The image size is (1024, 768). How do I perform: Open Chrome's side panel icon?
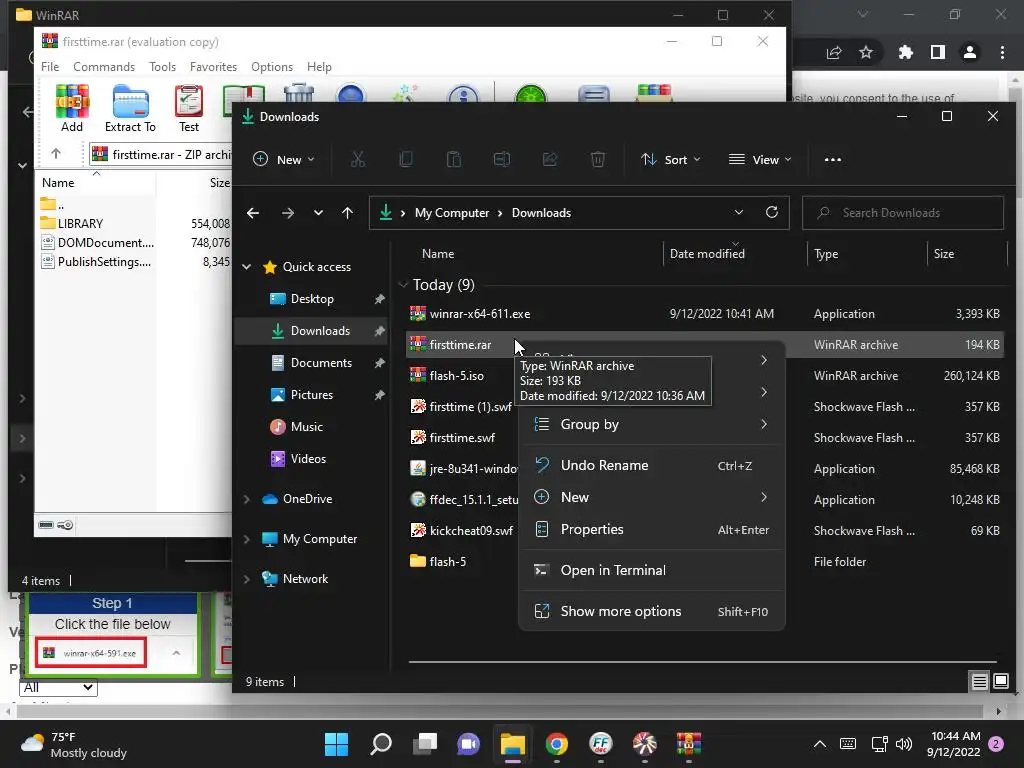point(938,52)
